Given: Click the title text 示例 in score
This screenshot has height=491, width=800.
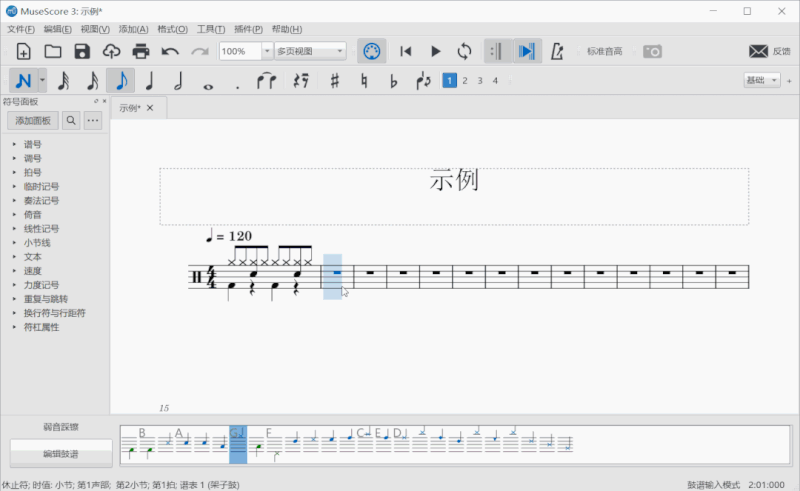Looking at the screenshot, I should coord(454,180).
